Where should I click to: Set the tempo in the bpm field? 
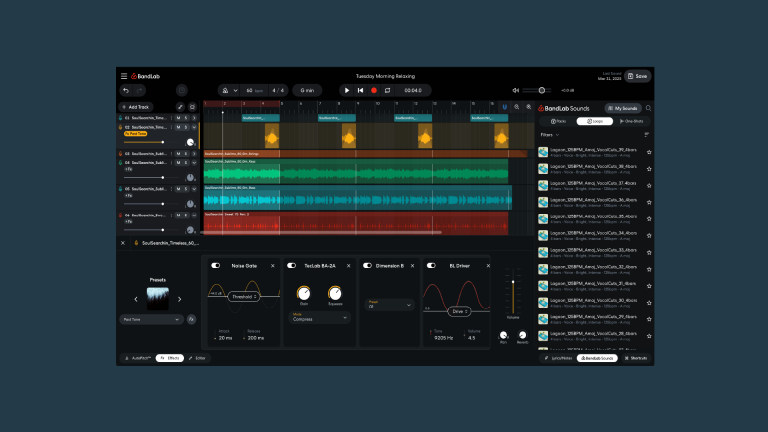coord(254,91)
